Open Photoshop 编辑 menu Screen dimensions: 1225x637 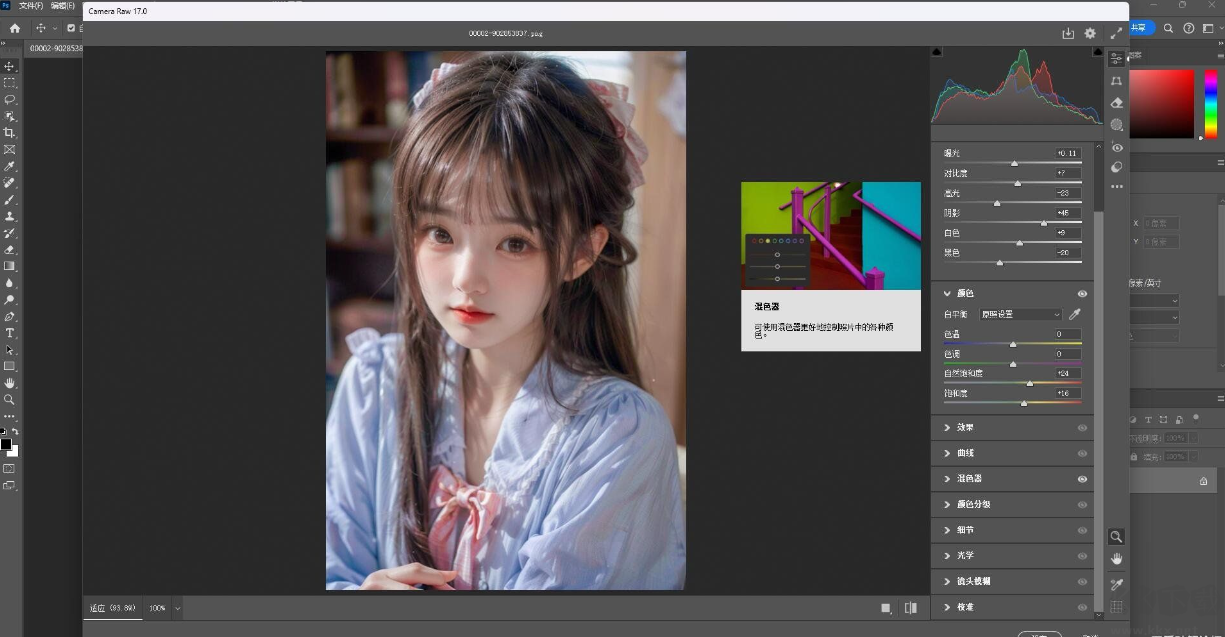(62, 5)
